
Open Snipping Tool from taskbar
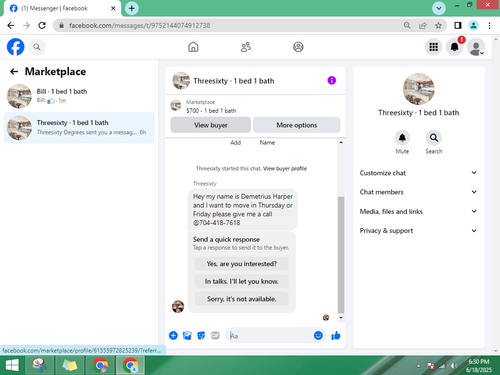(40, 365)
